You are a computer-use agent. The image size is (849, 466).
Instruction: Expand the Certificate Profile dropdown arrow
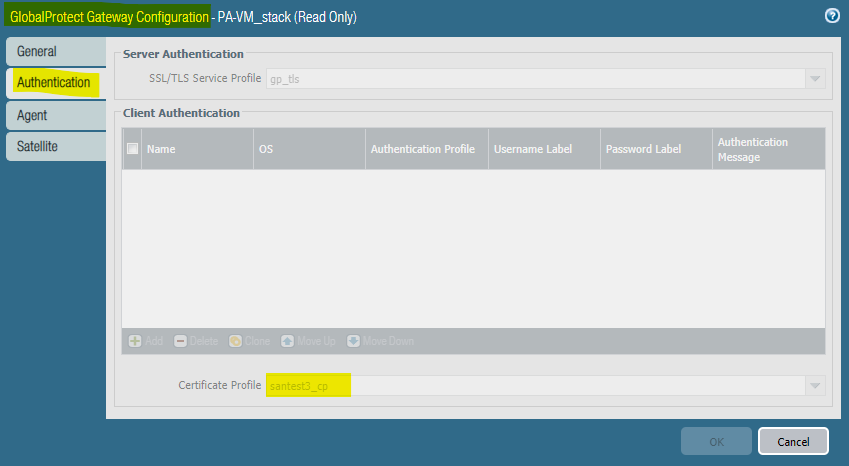coord(815,386)
